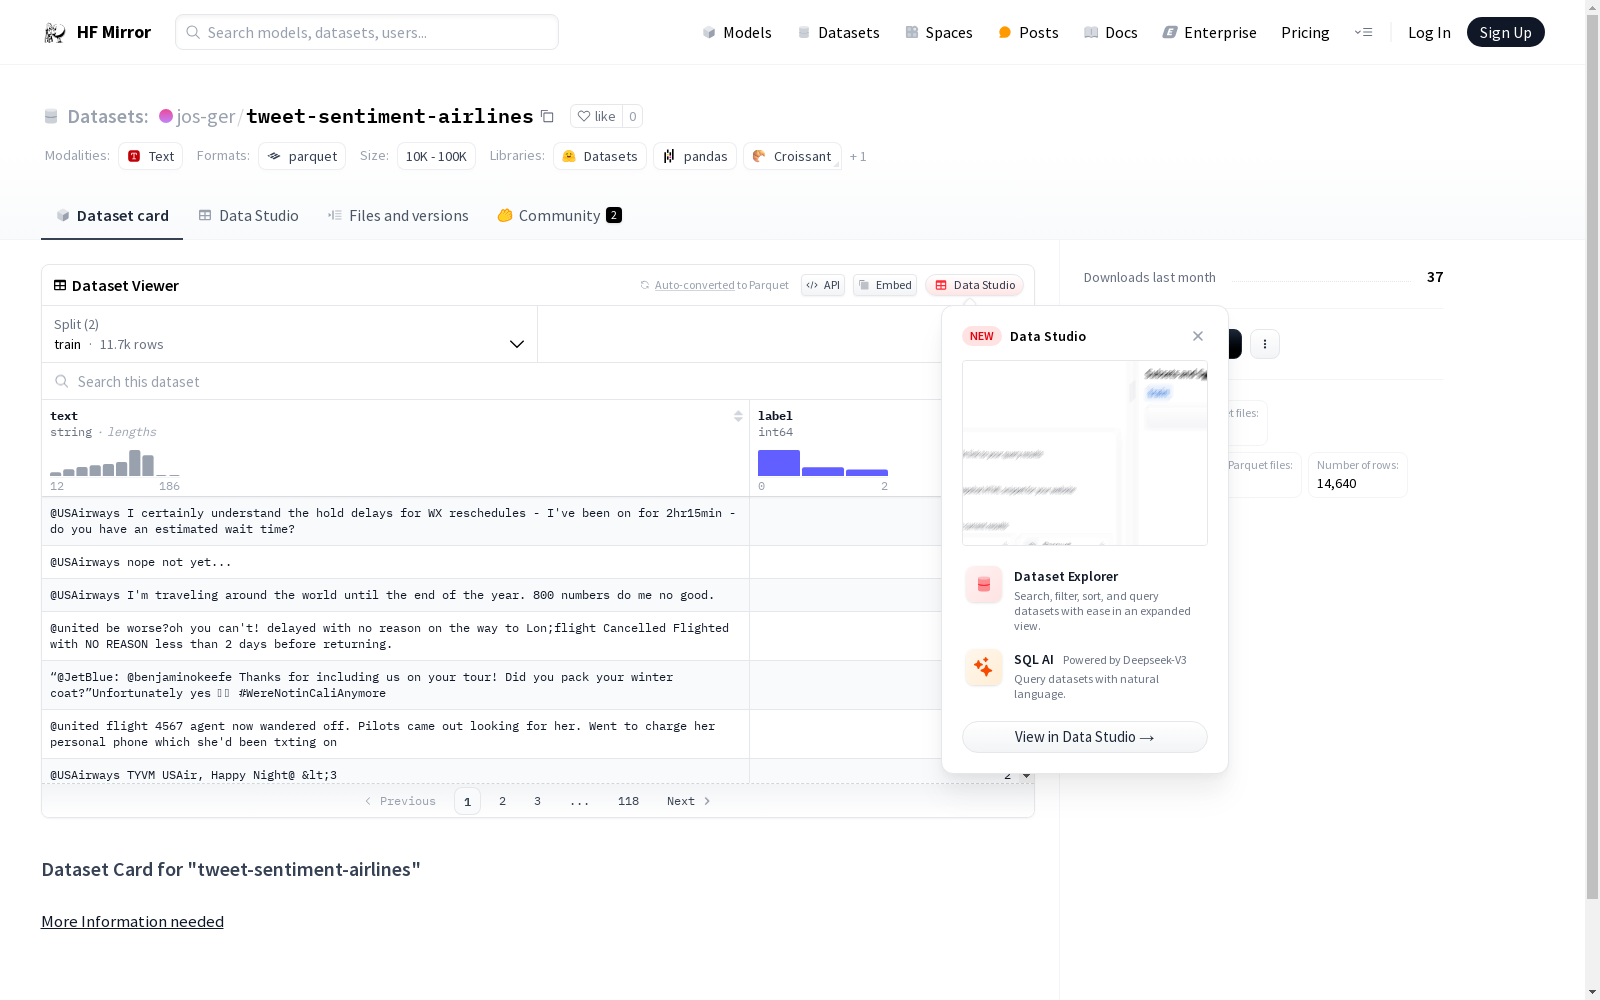
Task: Open the Files and versions tab
Action: [x=398, y=216]
